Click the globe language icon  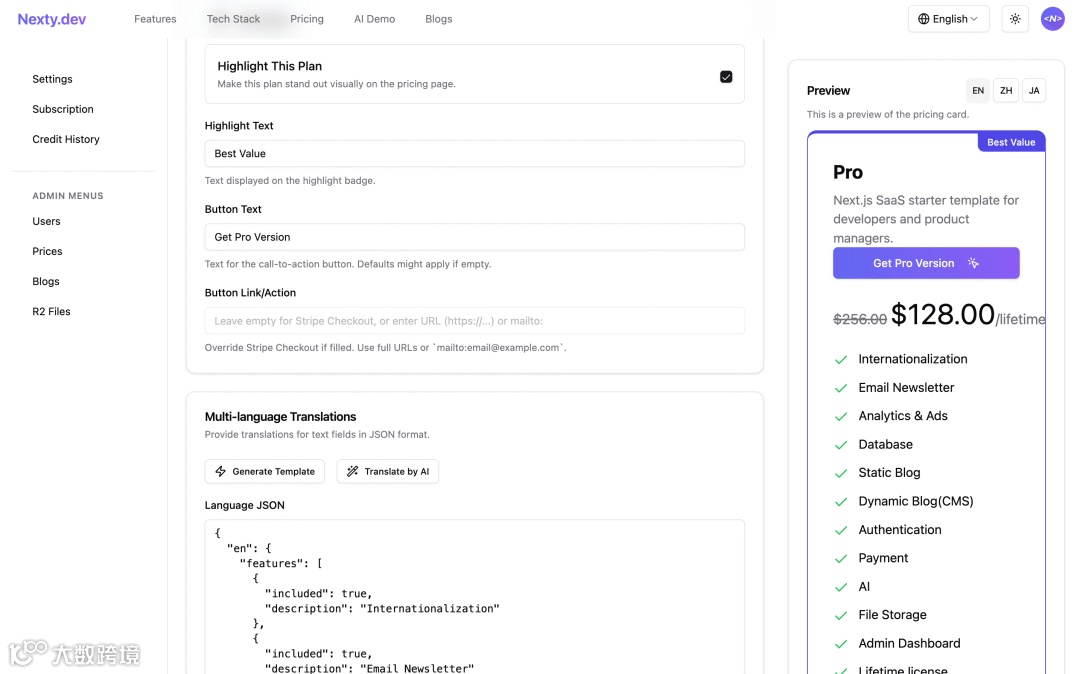pos(924,19)
